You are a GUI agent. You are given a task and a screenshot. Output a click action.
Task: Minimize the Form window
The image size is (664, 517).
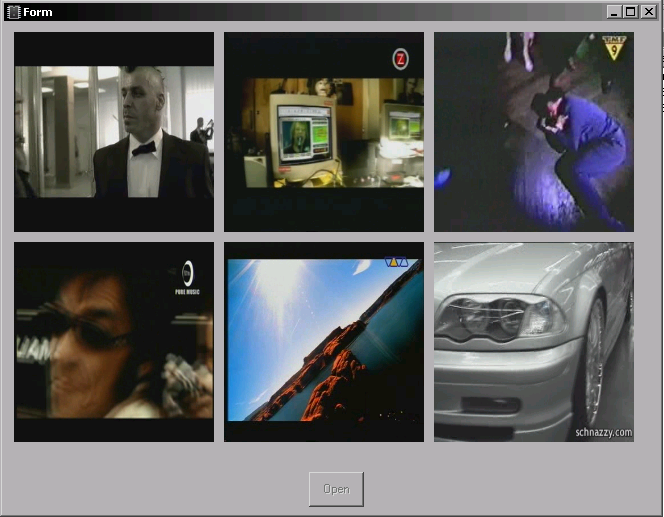pos(614,12)
